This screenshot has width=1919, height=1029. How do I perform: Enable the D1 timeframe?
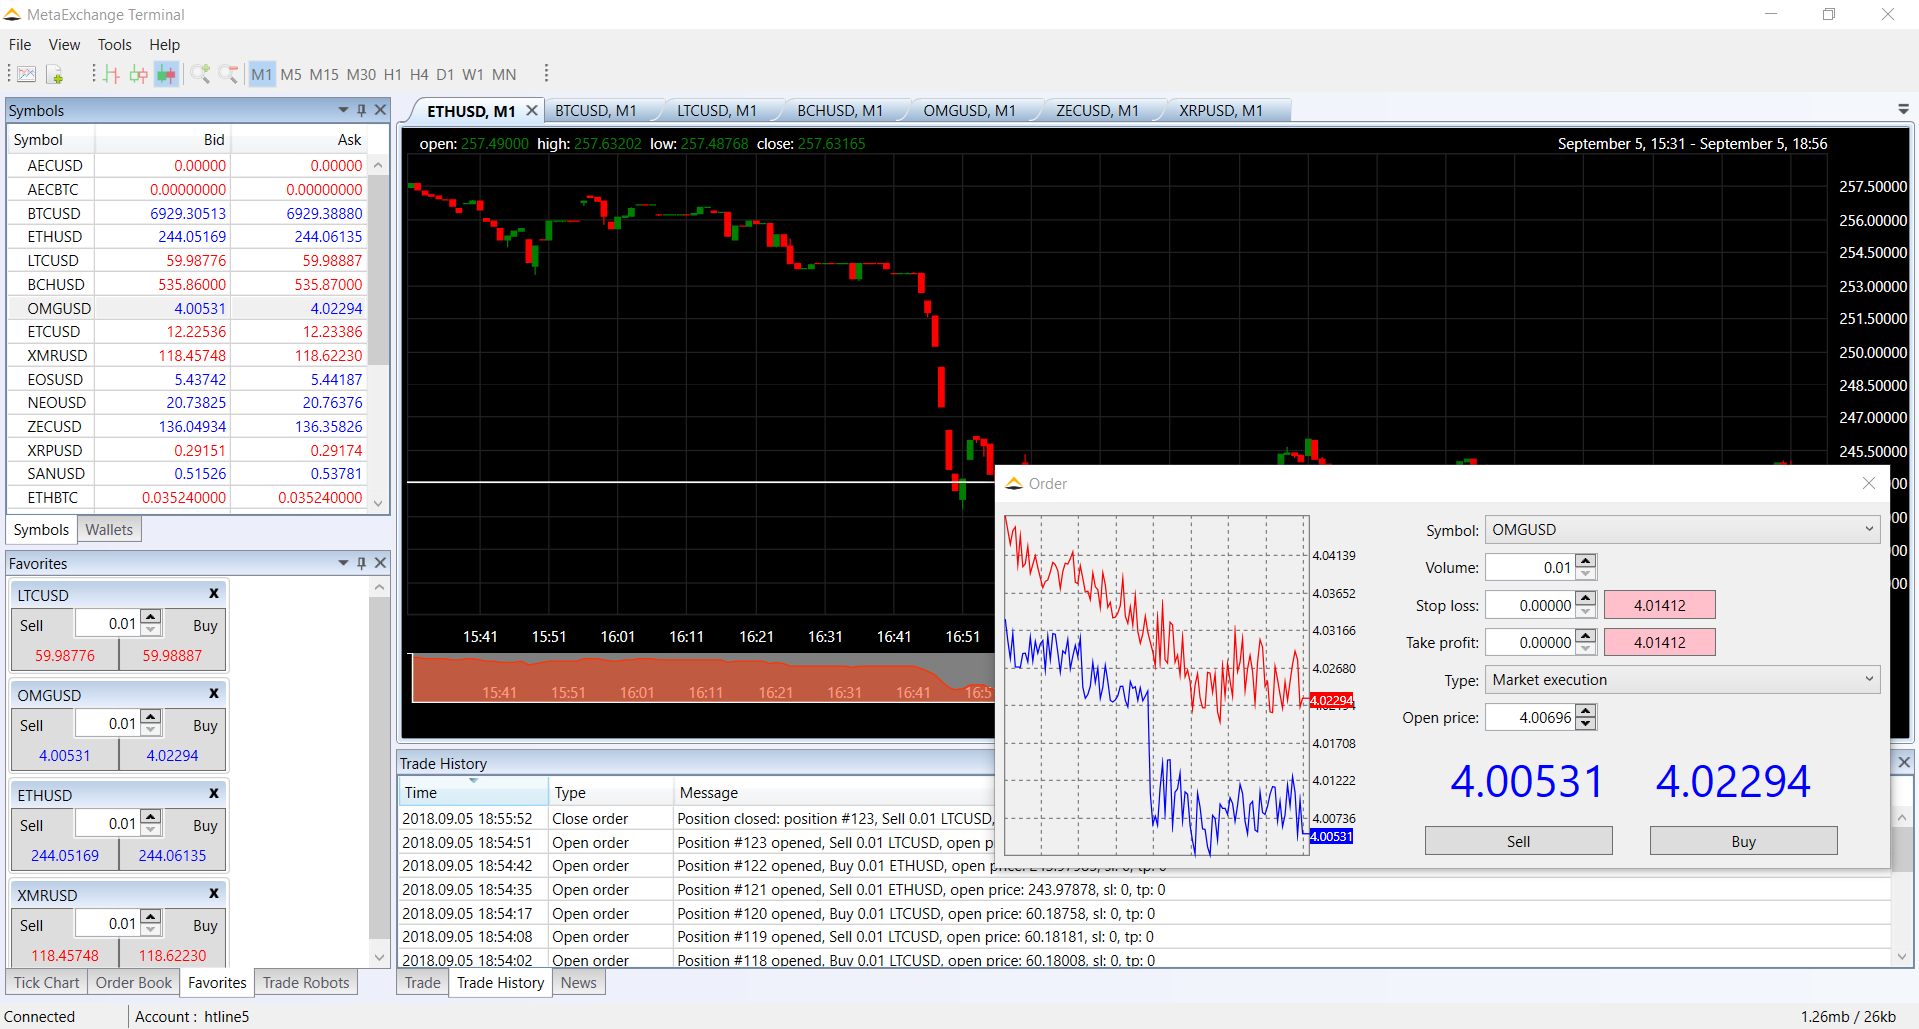tap(445, 74)
